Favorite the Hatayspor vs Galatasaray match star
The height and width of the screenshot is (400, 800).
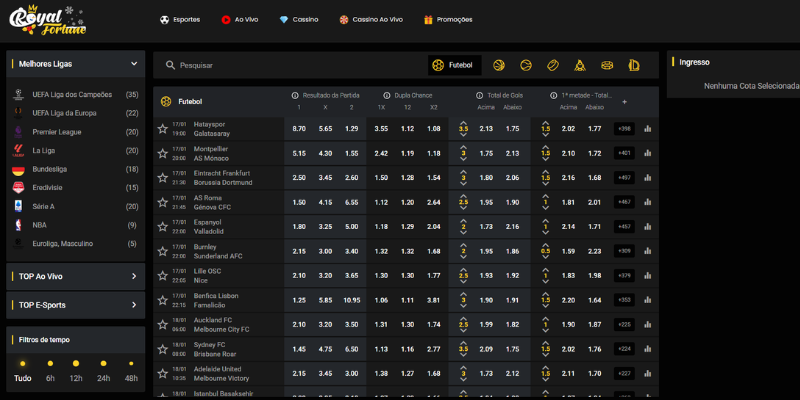click(162, 128)
